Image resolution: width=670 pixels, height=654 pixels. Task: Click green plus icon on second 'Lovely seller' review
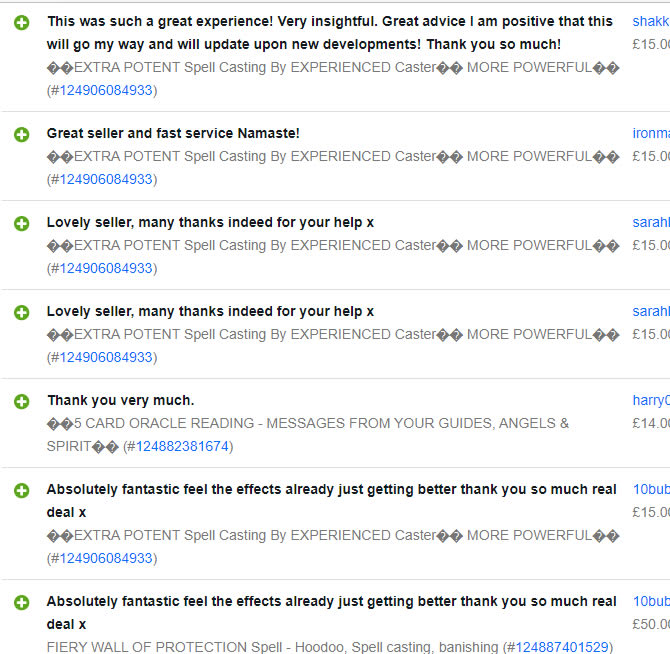[21, 312]
